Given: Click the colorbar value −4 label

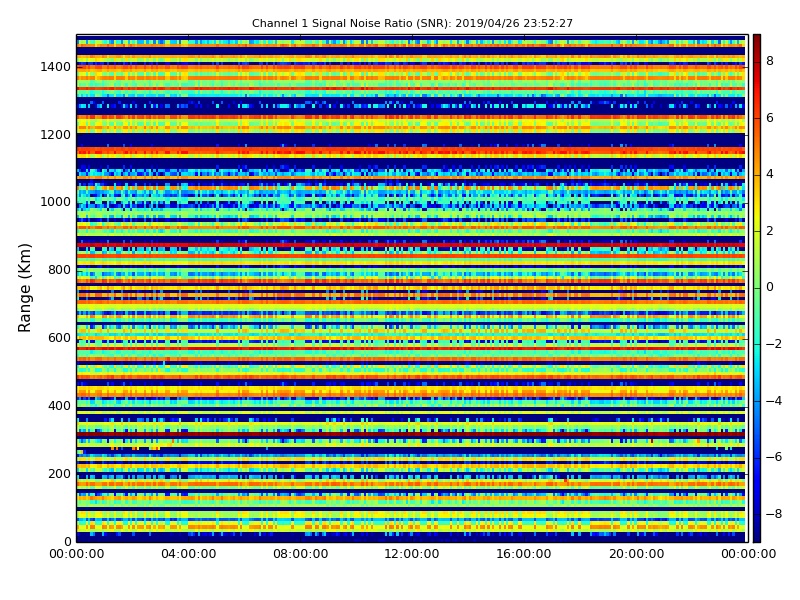Looking at the screenshot, I should pos(774,401).
